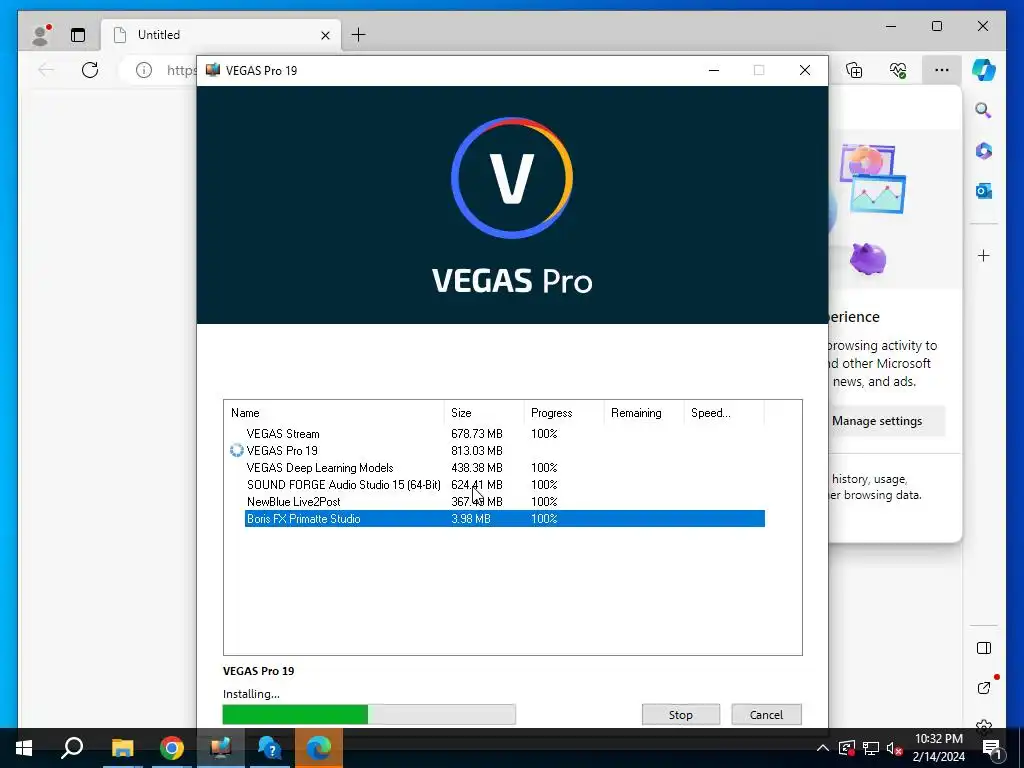The image size is (1024, 768).
Task: Click the site information icon in address bar
Action: click(144, 70)
